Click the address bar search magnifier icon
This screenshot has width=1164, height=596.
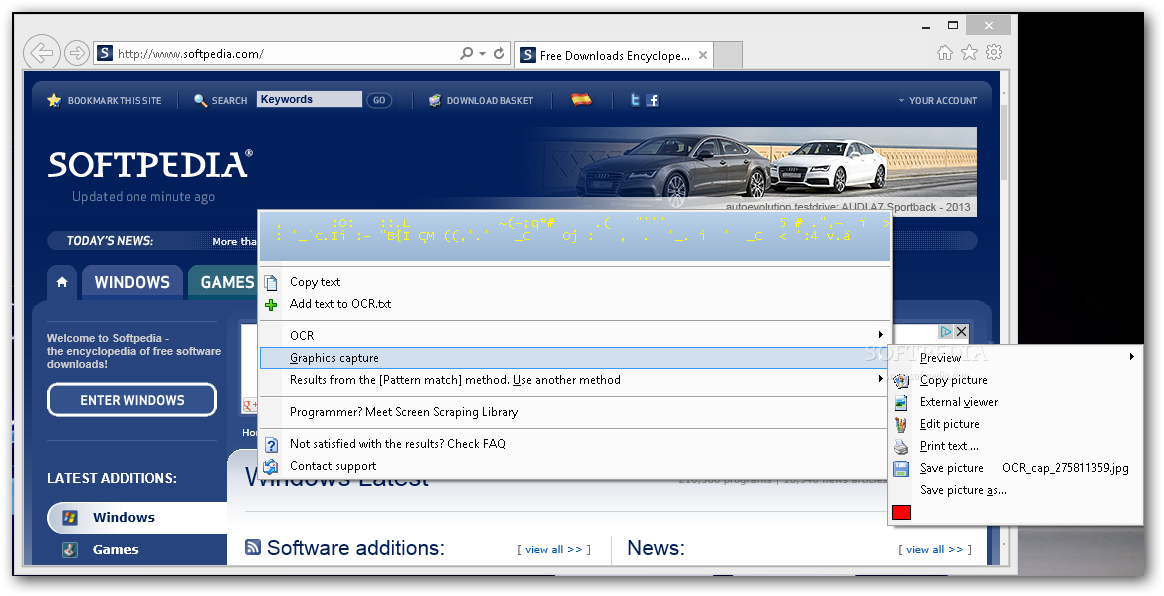click(466, 53)
